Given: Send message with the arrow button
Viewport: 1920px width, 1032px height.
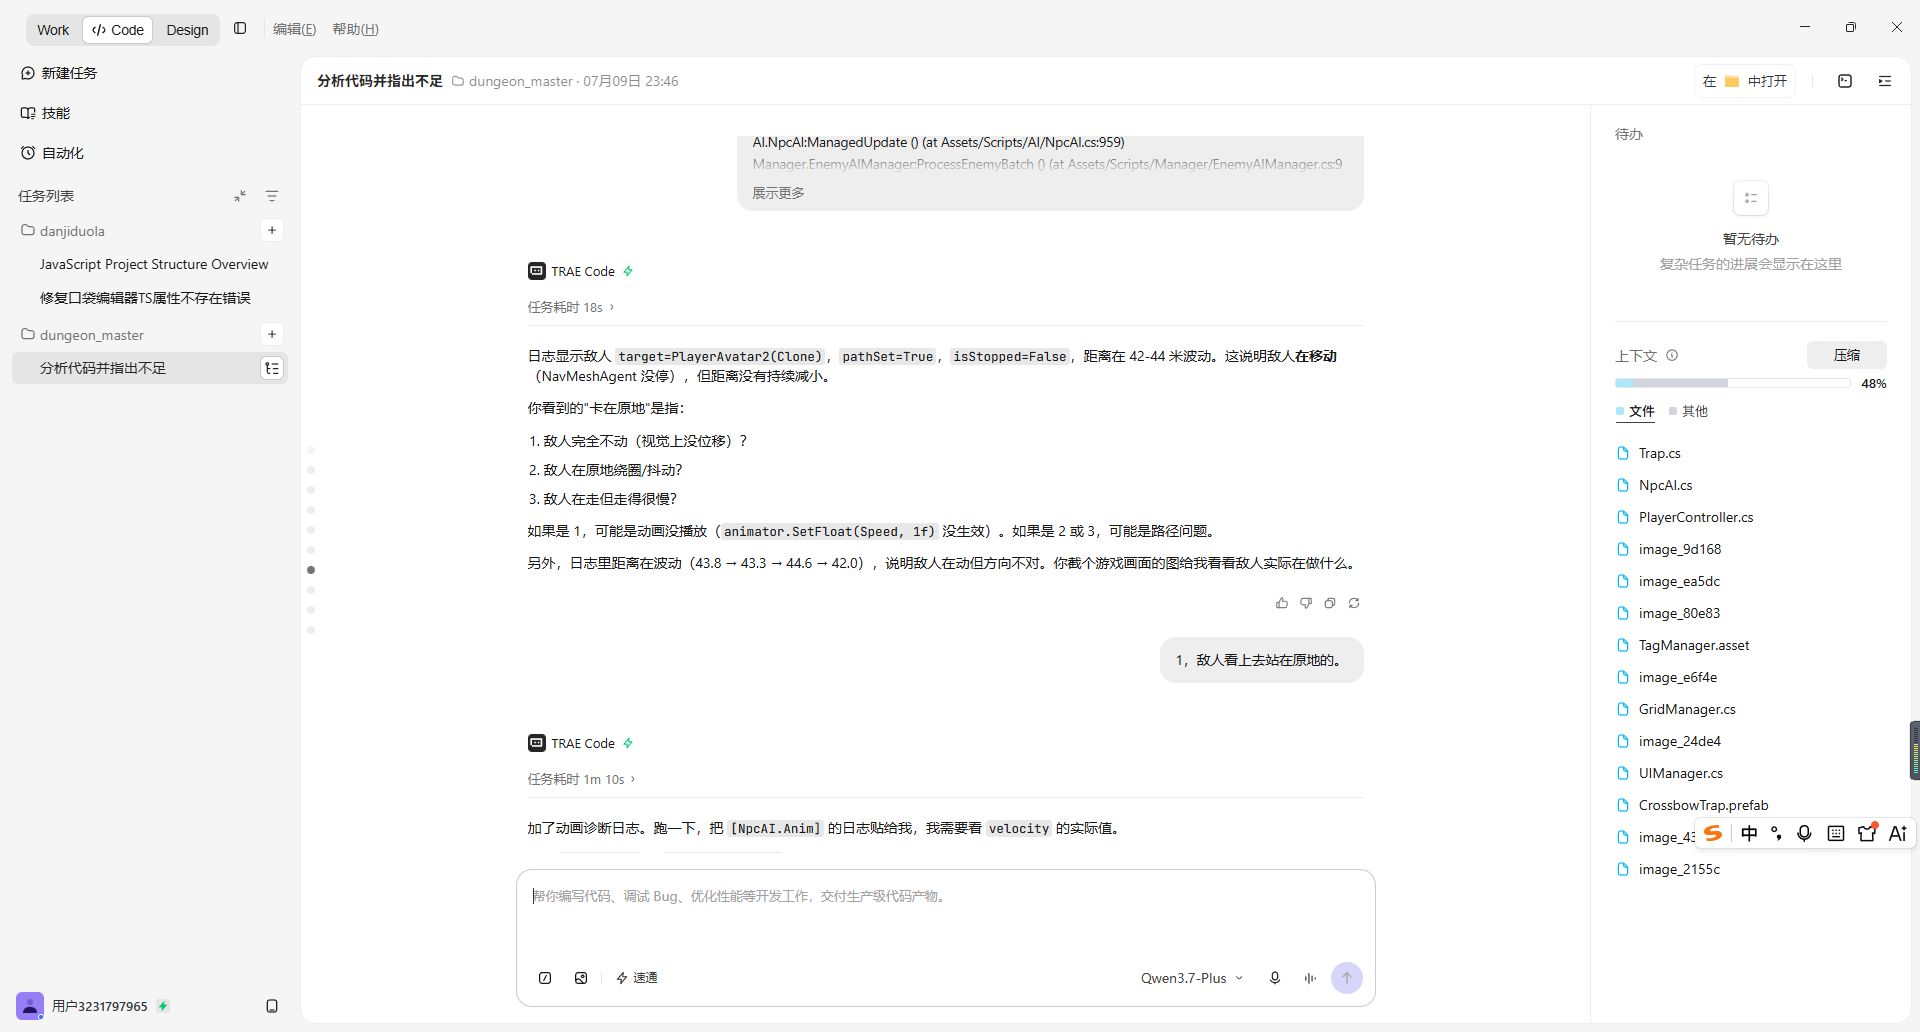Looking at the screenshot, I should pyautogui.click(x=1347, y=978).
